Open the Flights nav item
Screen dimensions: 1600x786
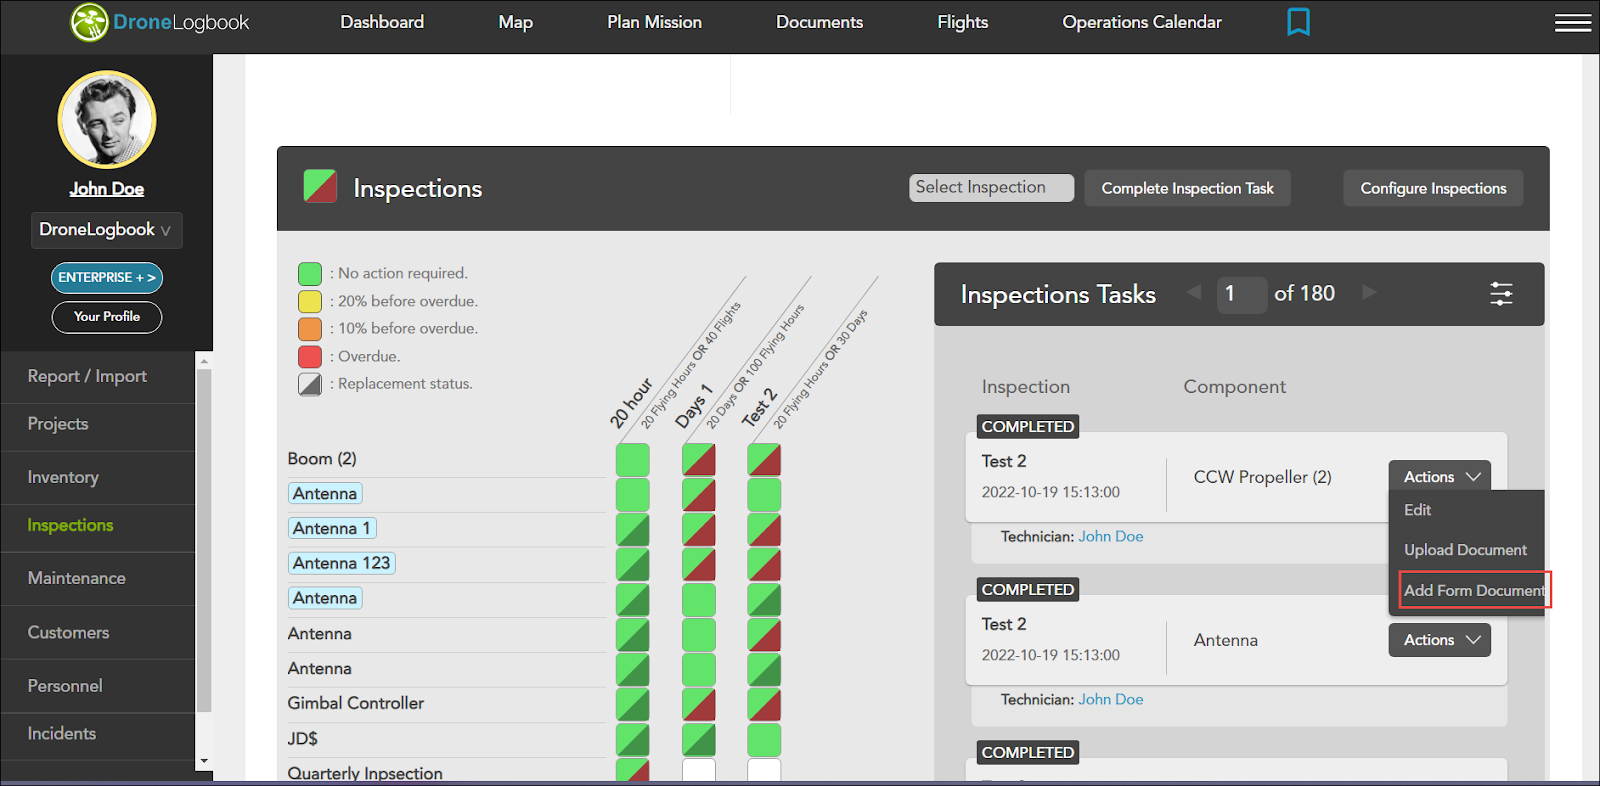[x=962, y=22]
